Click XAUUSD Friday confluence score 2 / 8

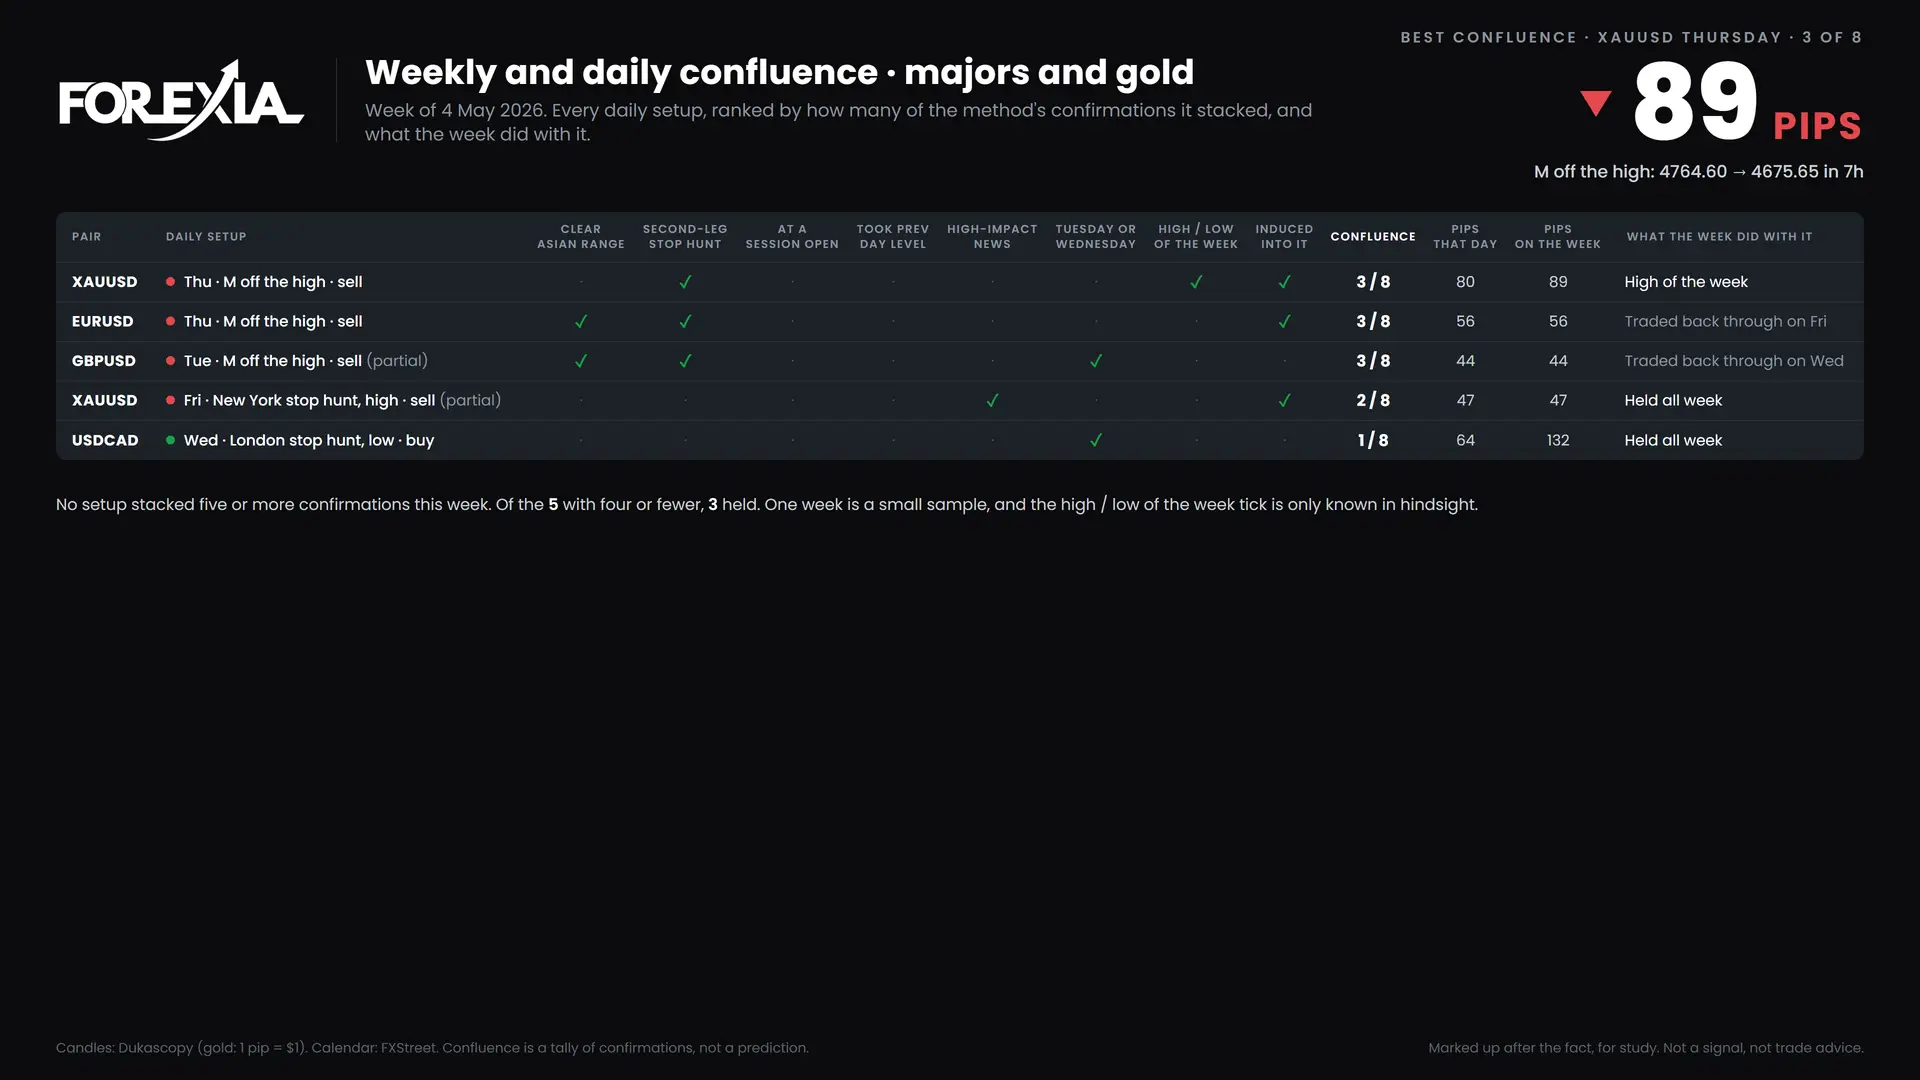1373,400
